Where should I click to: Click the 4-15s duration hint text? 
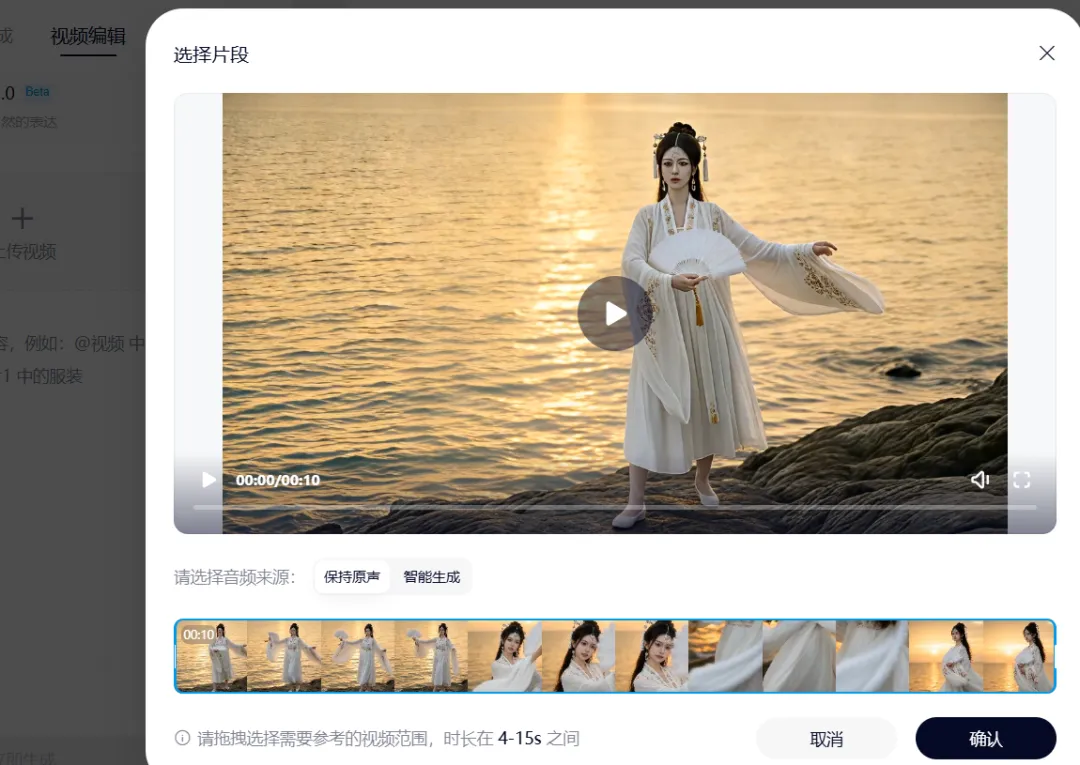[519, 738]
